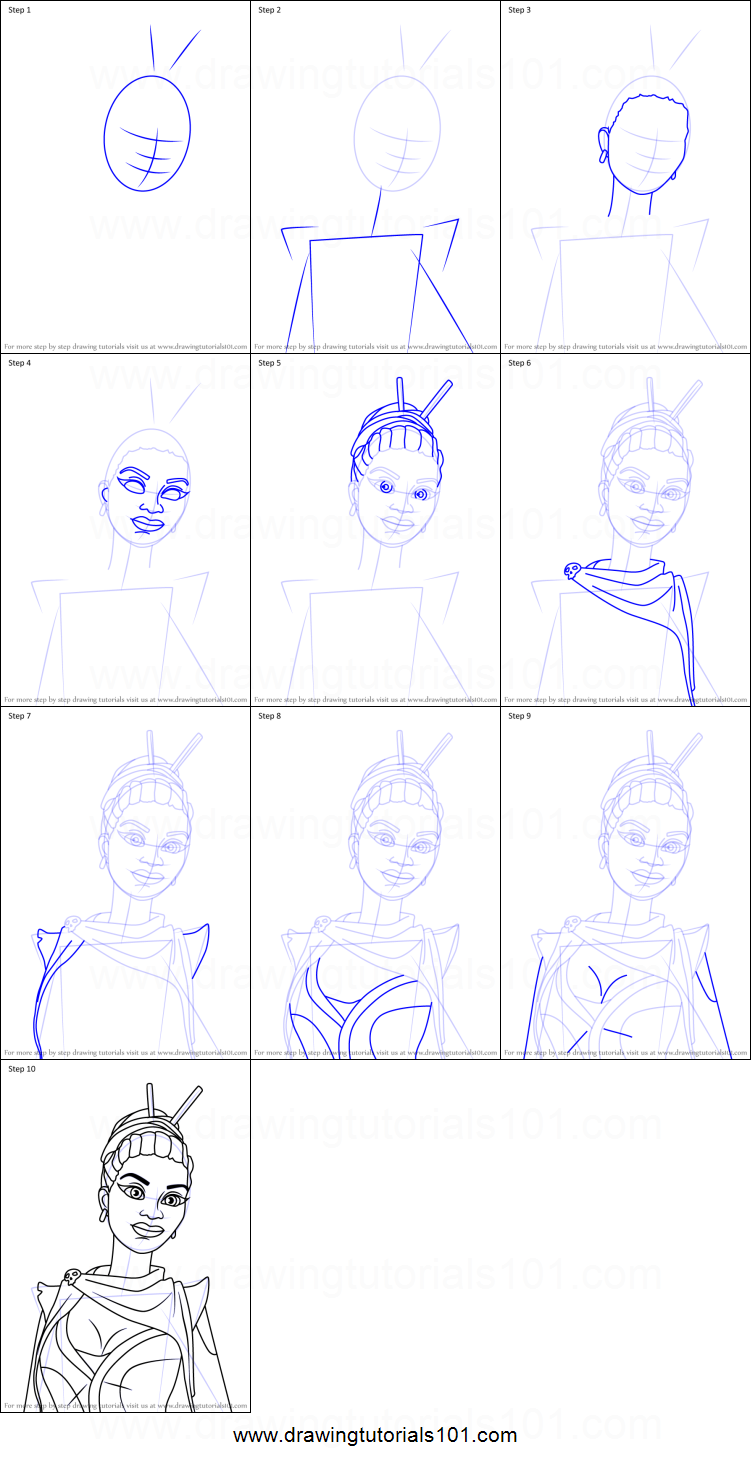Click the 'Step 7' label
751x1463 pixels.
point(20,716)
